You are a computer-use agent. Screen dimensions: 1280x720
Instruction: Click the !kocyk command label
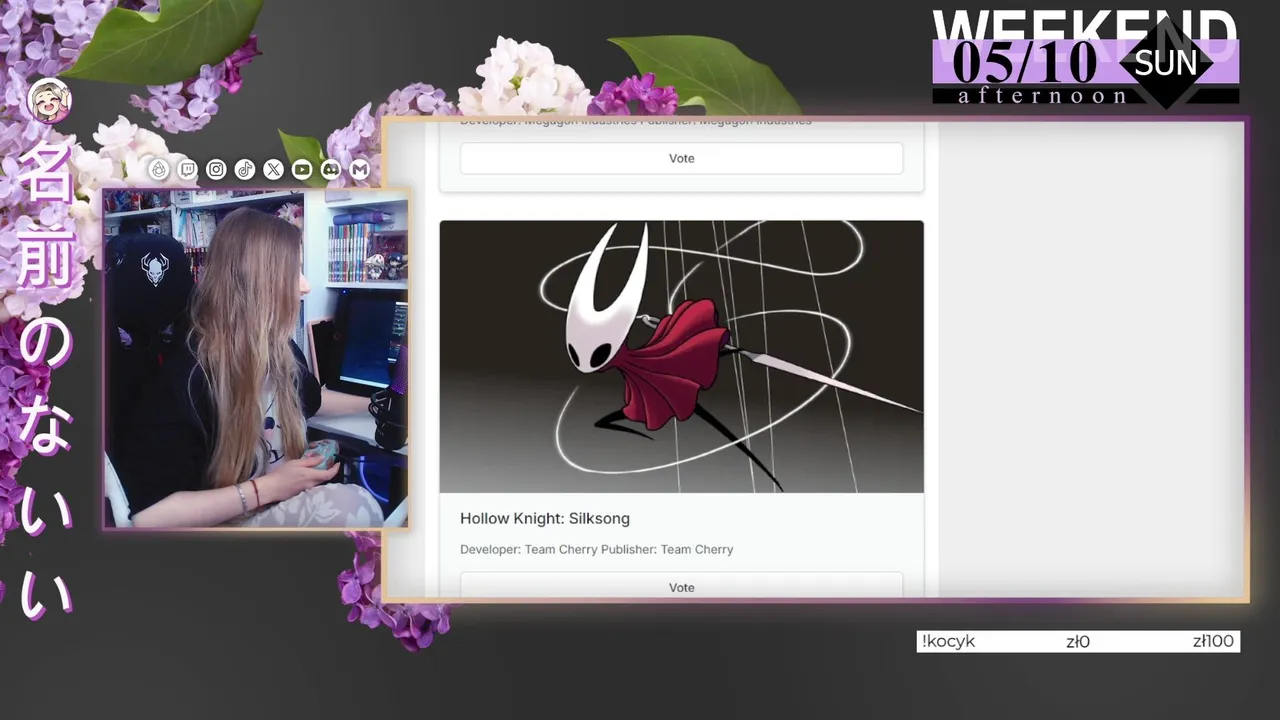pyautogui.click(x=949, y=641)
